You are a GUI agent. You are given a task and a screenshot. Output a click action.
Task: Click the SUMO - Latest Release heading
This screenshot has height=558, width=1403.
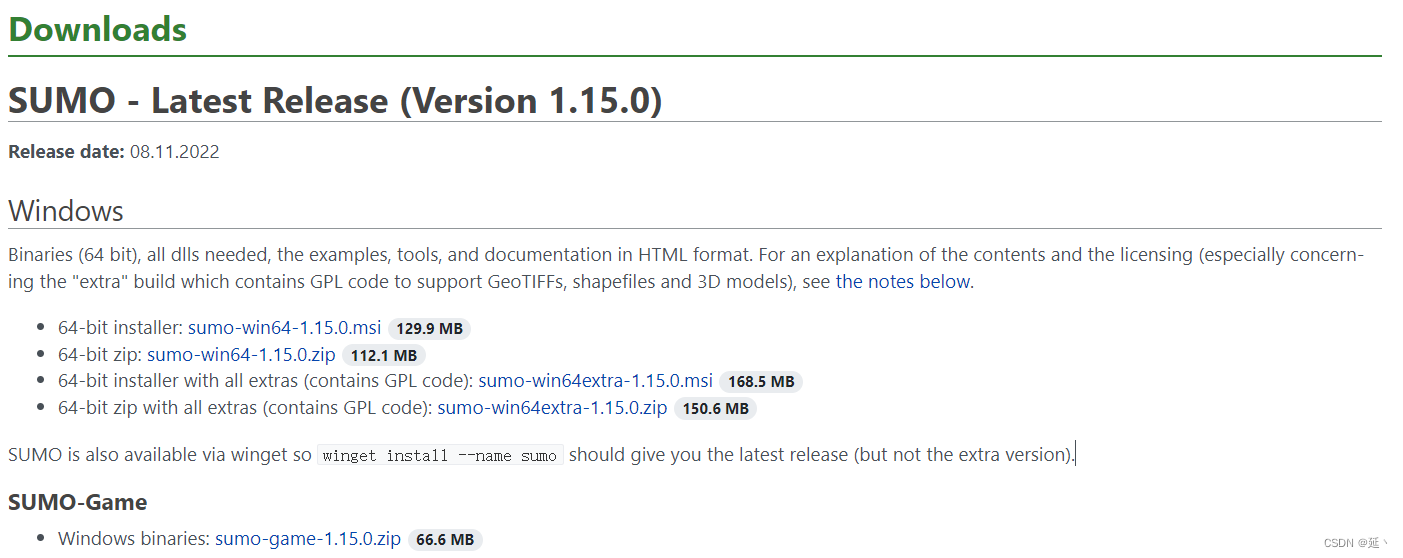tap(334, 100)
